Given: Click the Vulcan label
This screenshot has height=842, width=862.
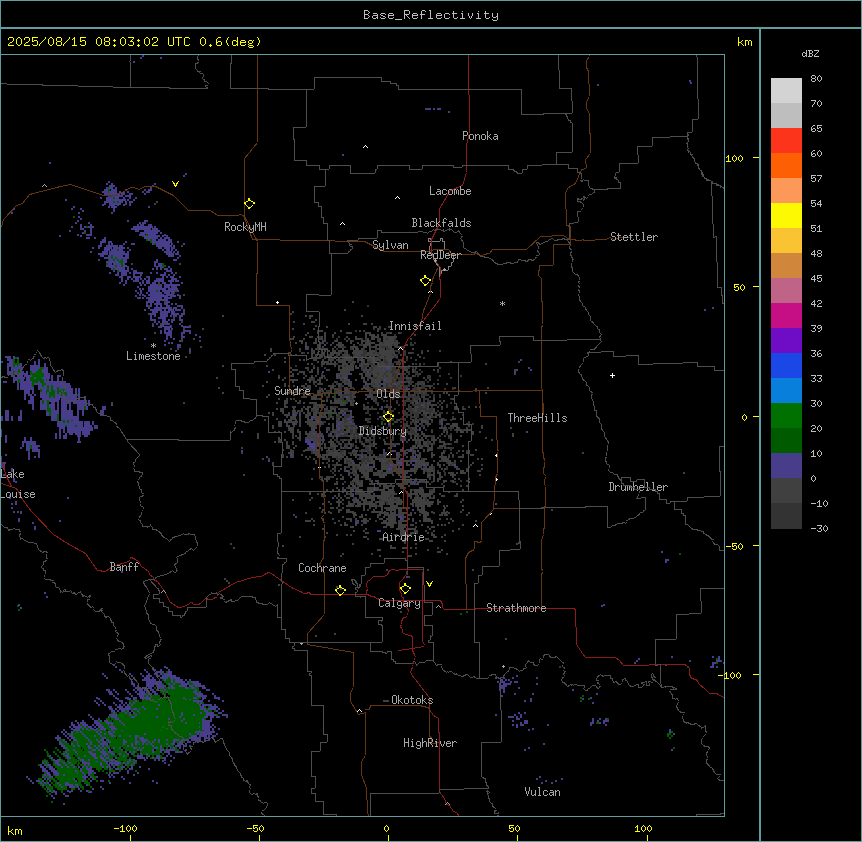Looking at the screenshot, I should 542,792.
